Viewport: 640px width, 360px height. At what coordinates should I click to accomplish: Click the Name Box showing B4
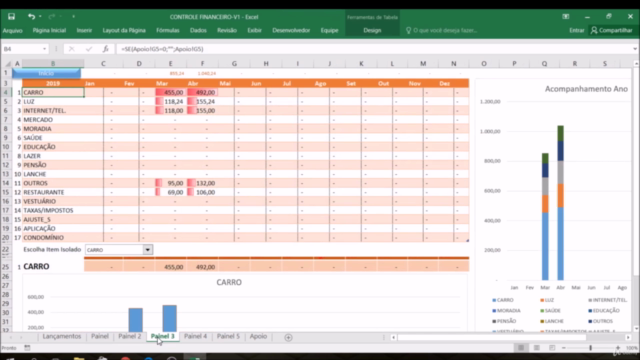21,49
